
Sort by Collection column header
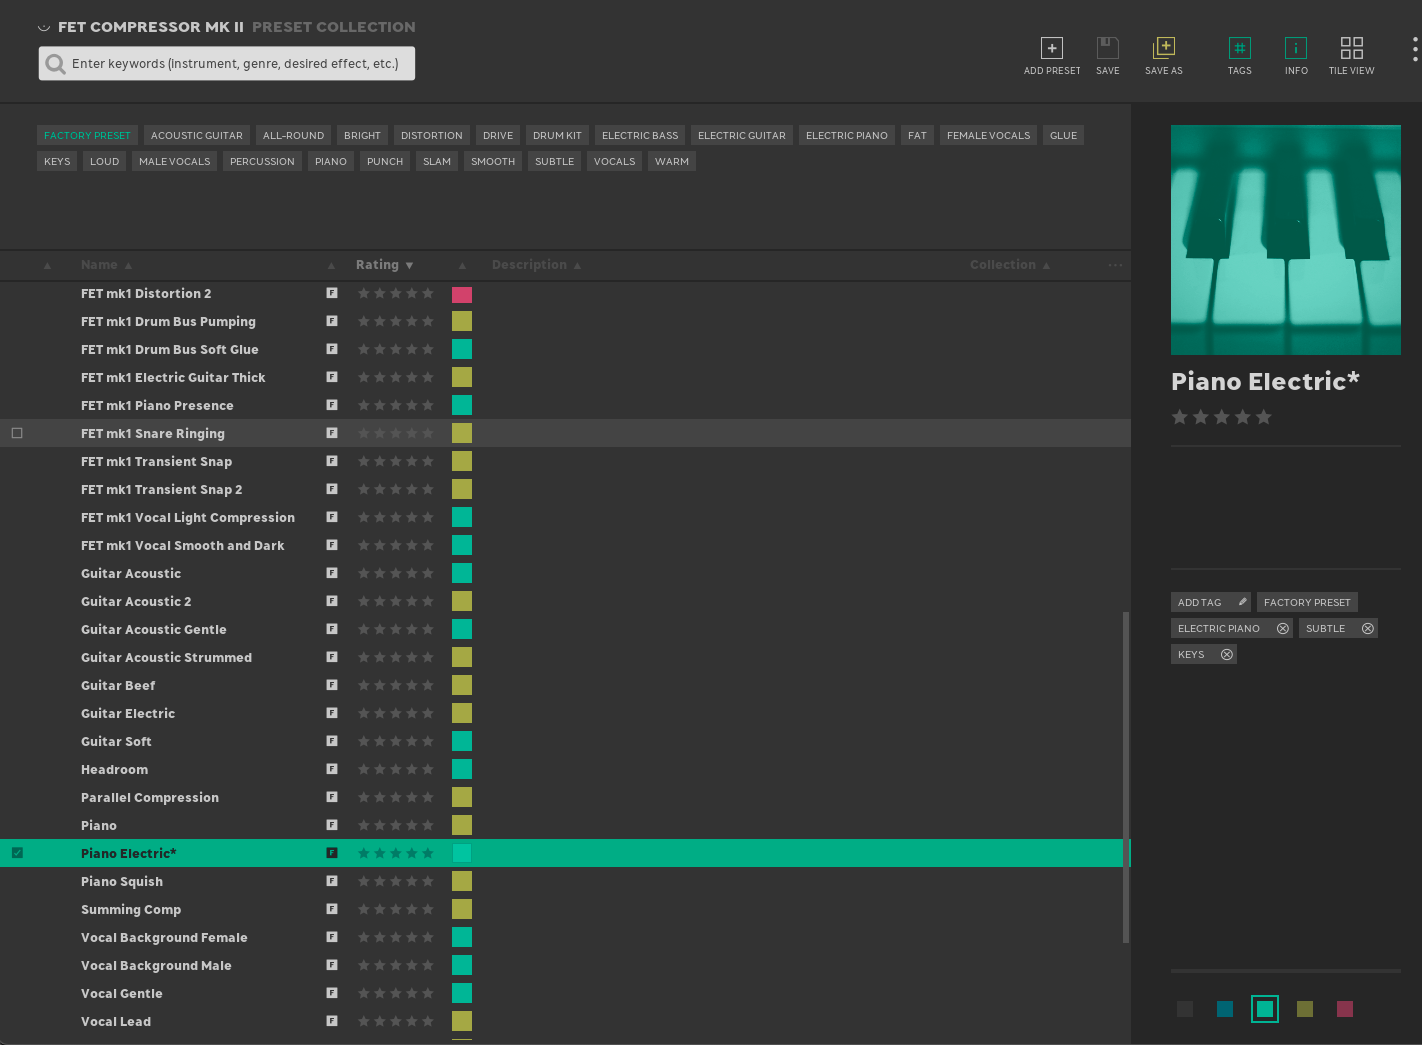coord(1003,265)
